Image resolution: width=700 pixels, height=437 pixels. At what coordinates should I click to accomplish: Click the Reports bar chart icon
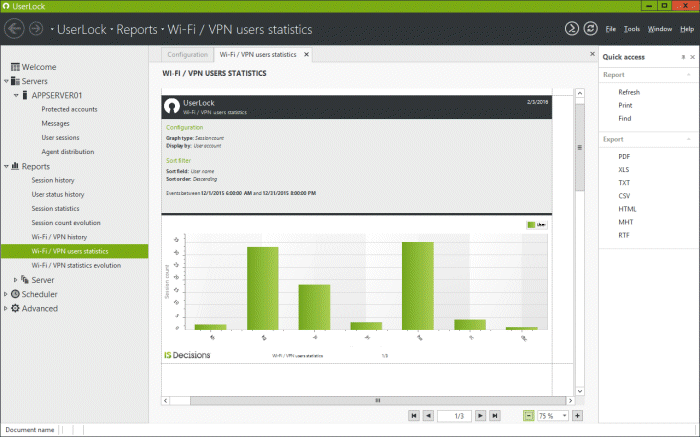(x=15, y=166)
